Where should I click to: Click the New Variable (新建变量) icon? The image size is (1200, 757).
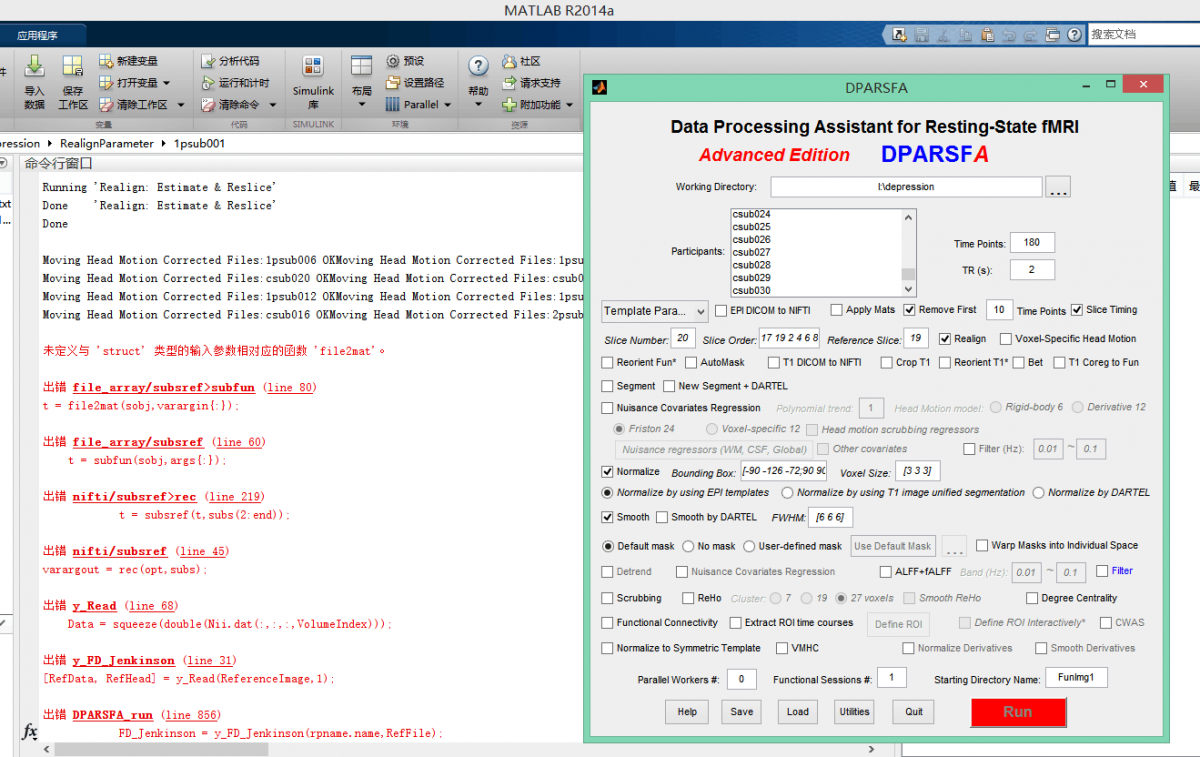click(x=106, y=61)
